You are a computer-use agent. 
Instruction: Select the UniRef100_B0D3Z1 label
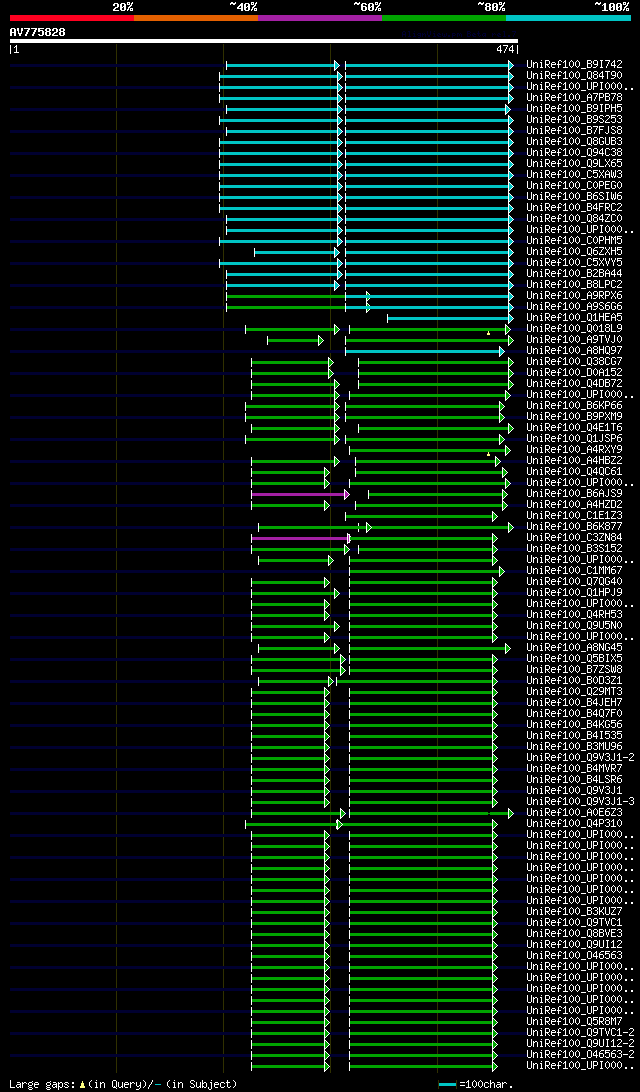575,681
